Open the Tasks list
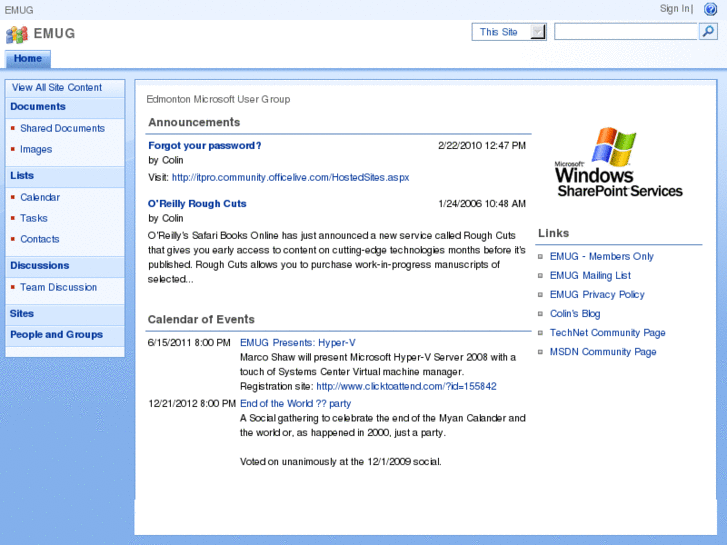Viewport: 727px width, 545px height. pos(33,218)
